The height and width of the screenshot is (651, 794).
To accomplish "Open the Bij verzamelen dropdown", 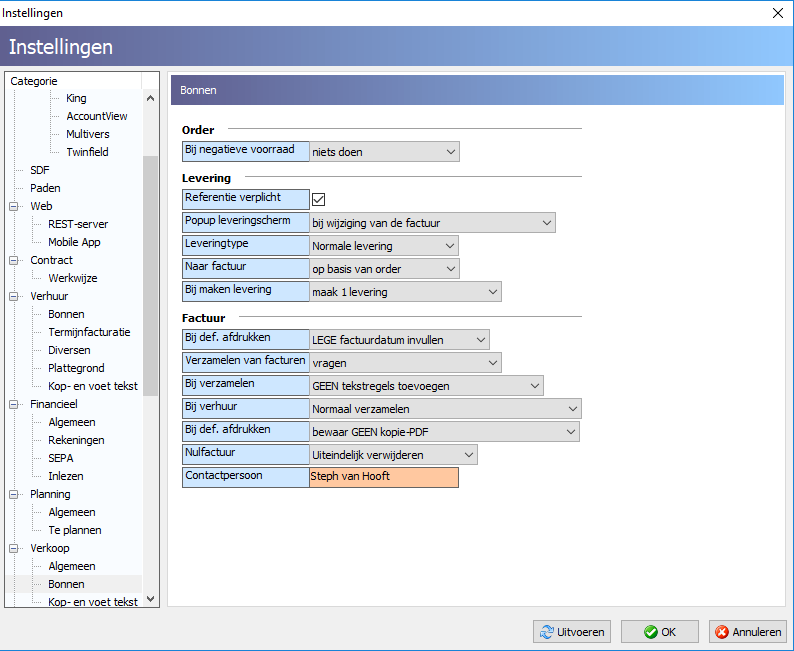I will coord(426,386).
